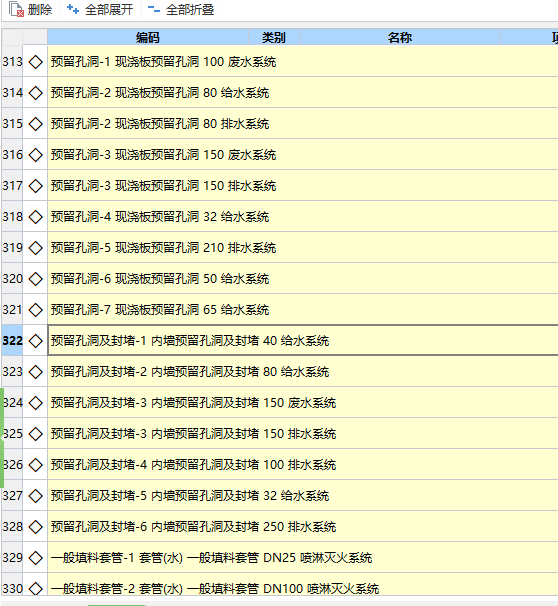Click 全部折叠 collapse all icon
The width and height of the screenshot is (558, 606).
154,9
